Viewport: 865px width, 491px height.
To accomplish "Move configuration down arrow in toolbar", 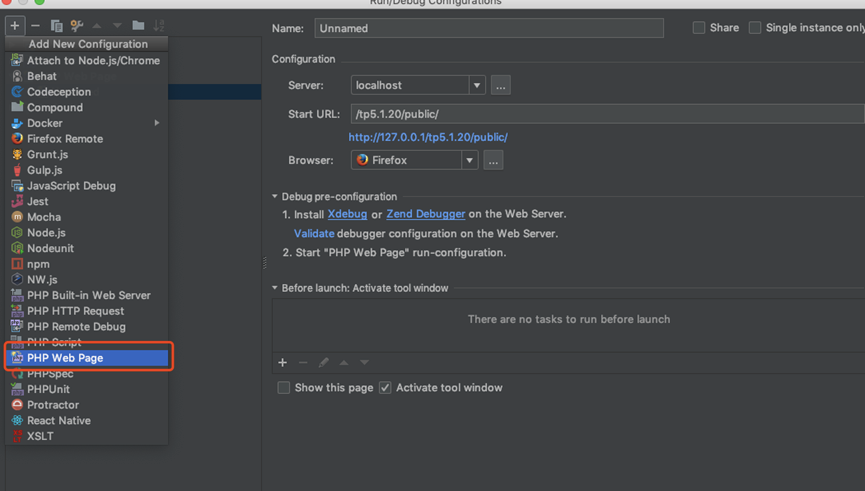I will click(117, 25).
